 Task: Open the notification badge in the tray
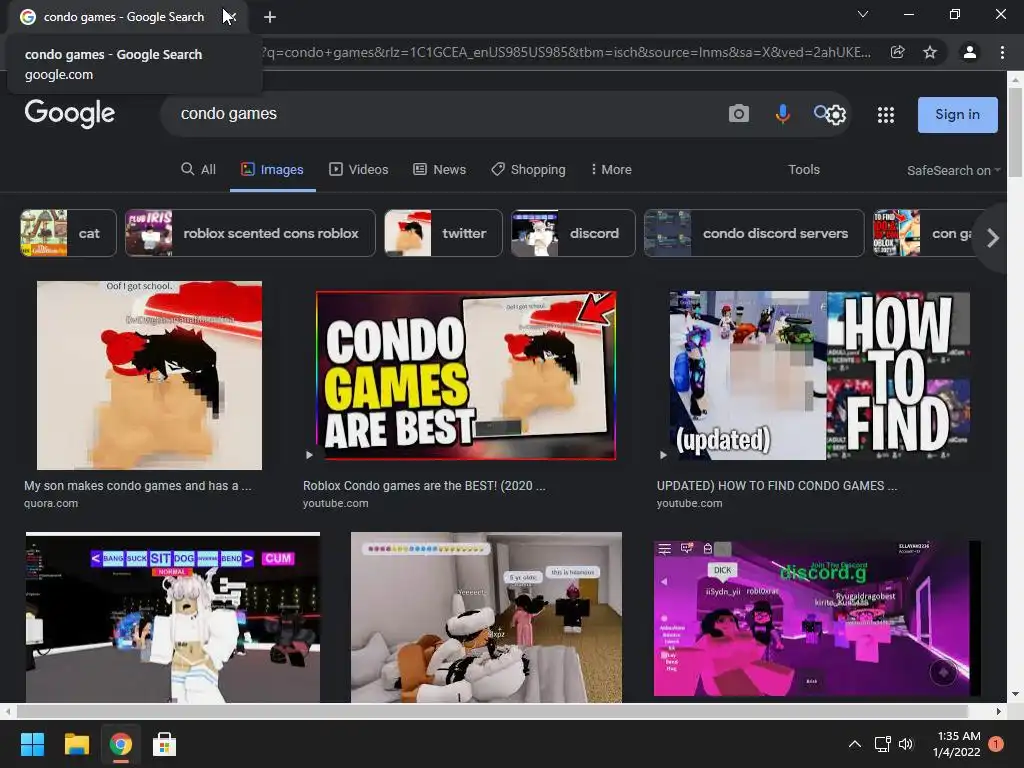click(996, 744)
